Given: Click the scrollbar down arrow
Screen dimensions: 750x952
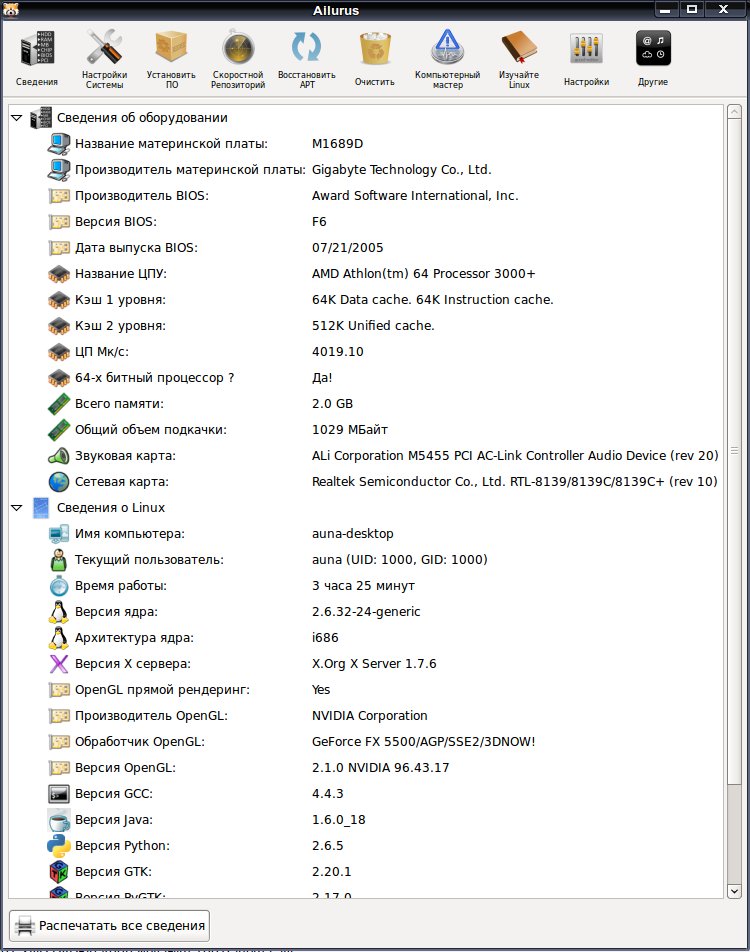Looking at the screenshot, I should point(734,891).
